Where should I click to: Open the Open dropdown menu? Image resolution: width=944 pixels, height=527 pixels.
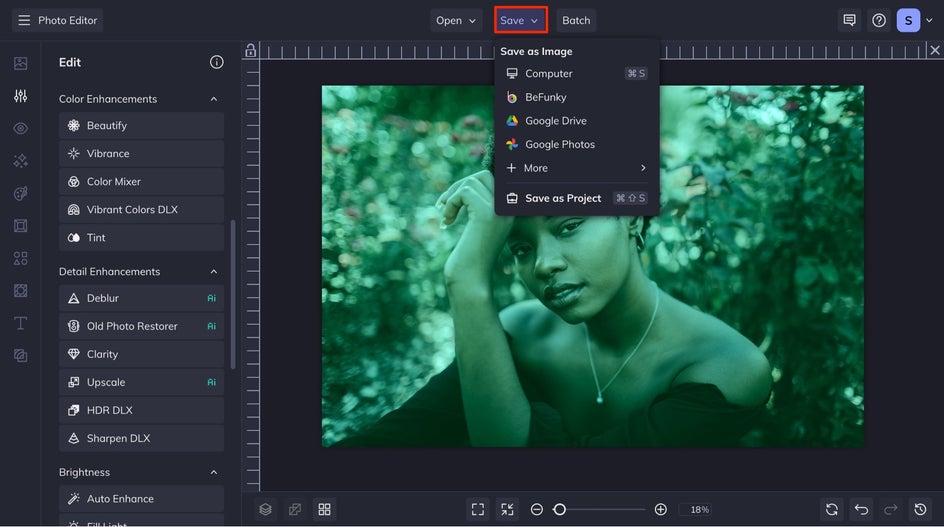(456, 20)
